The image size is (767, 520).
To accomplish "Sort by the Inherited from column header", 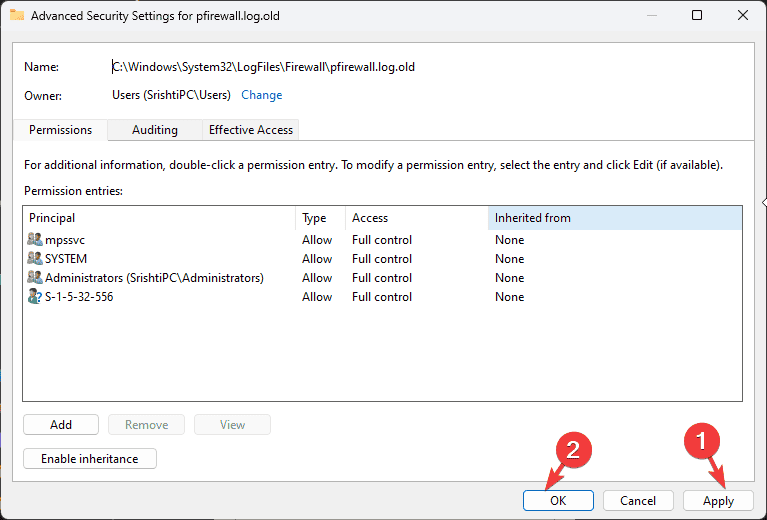I will [615, 218].
